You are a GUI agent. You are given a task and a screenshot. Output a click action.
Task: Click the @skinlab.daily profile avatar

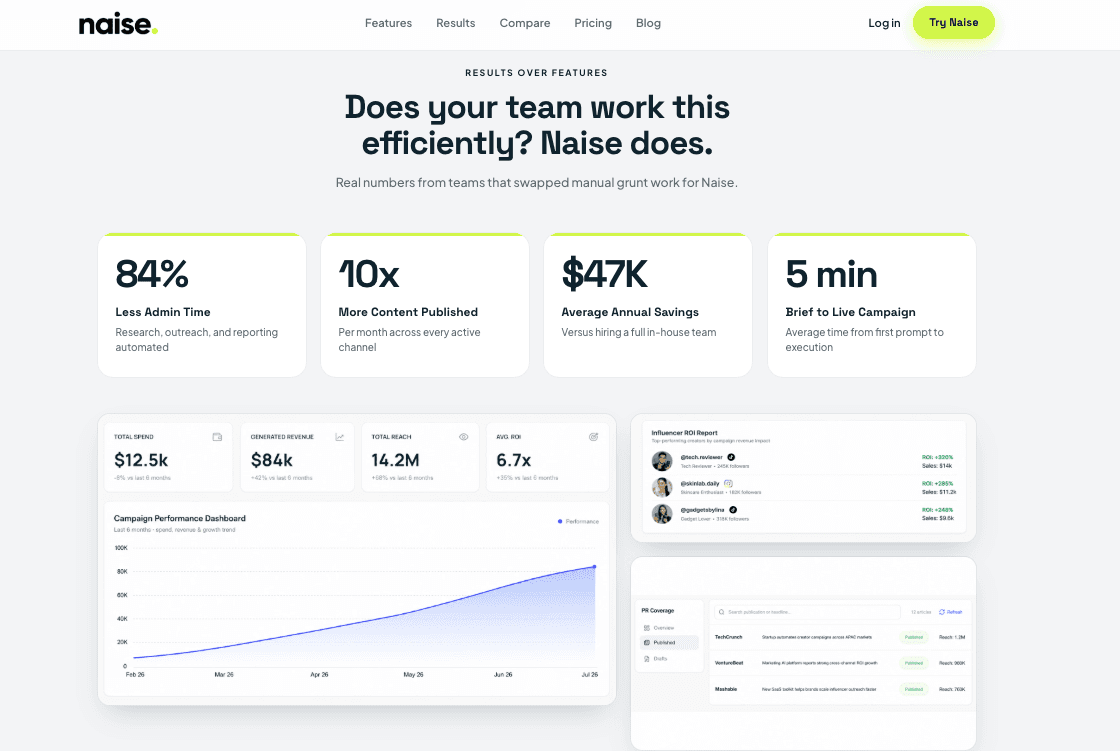662,487
